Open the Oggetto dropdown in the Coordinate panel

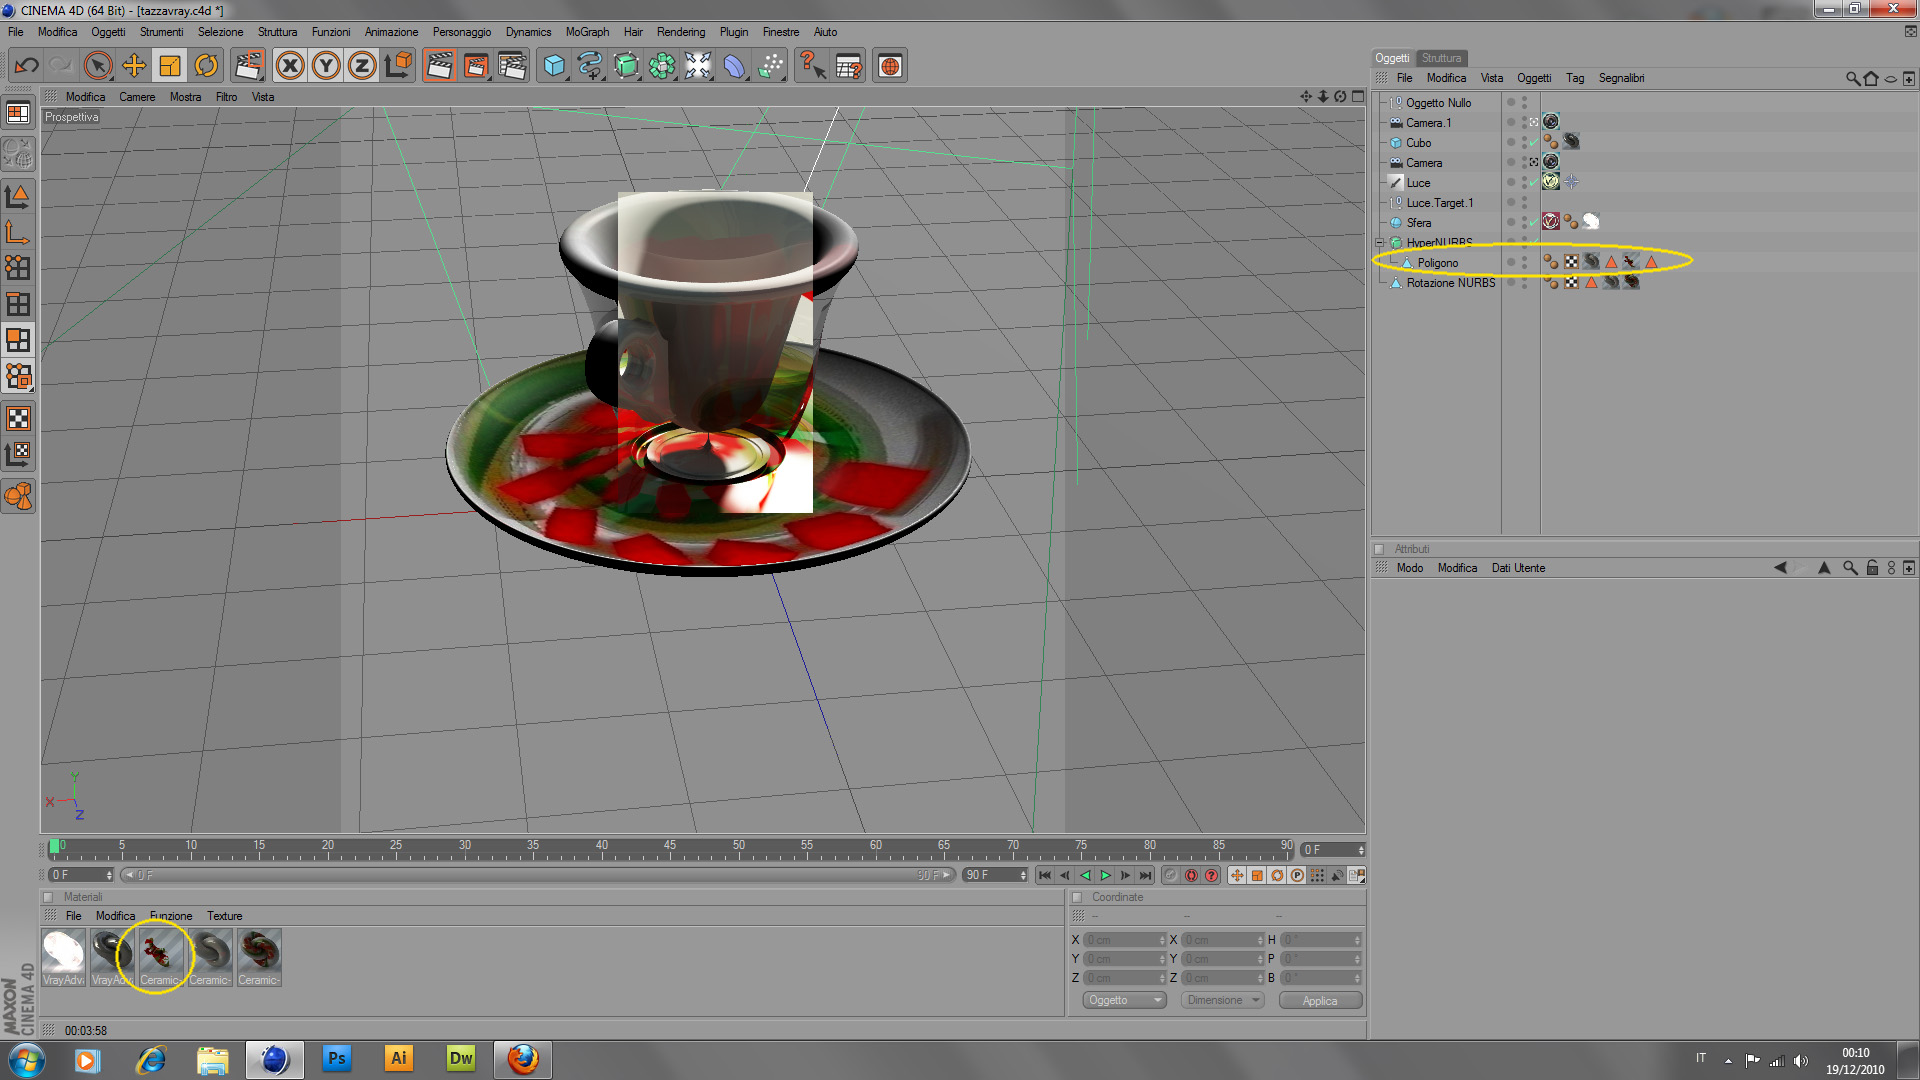coord(1124,1000)
